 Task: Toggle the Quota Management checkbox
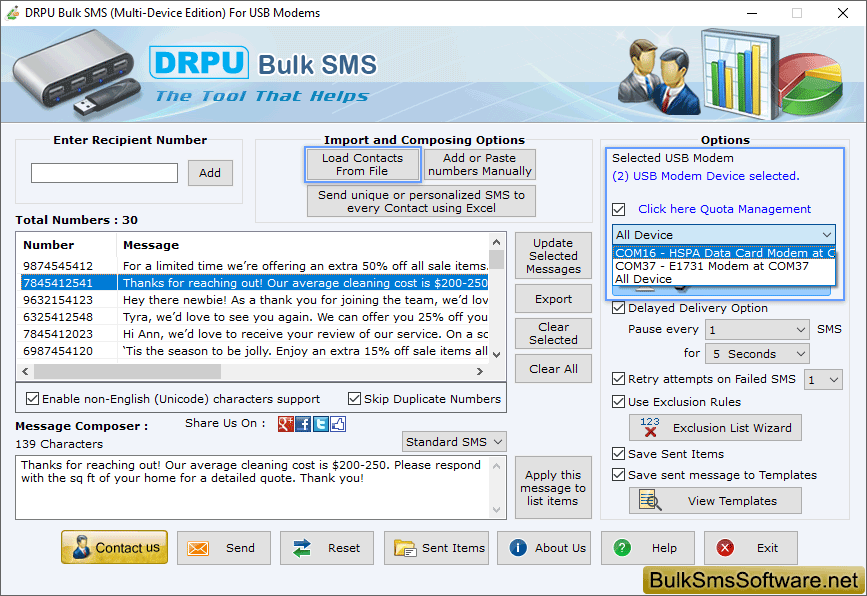[x=619, y=210]
